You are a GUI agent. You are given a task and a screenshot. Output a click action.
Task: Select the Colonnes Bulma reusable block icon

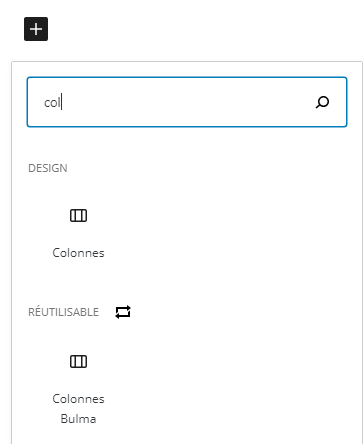tap(78, 361)
